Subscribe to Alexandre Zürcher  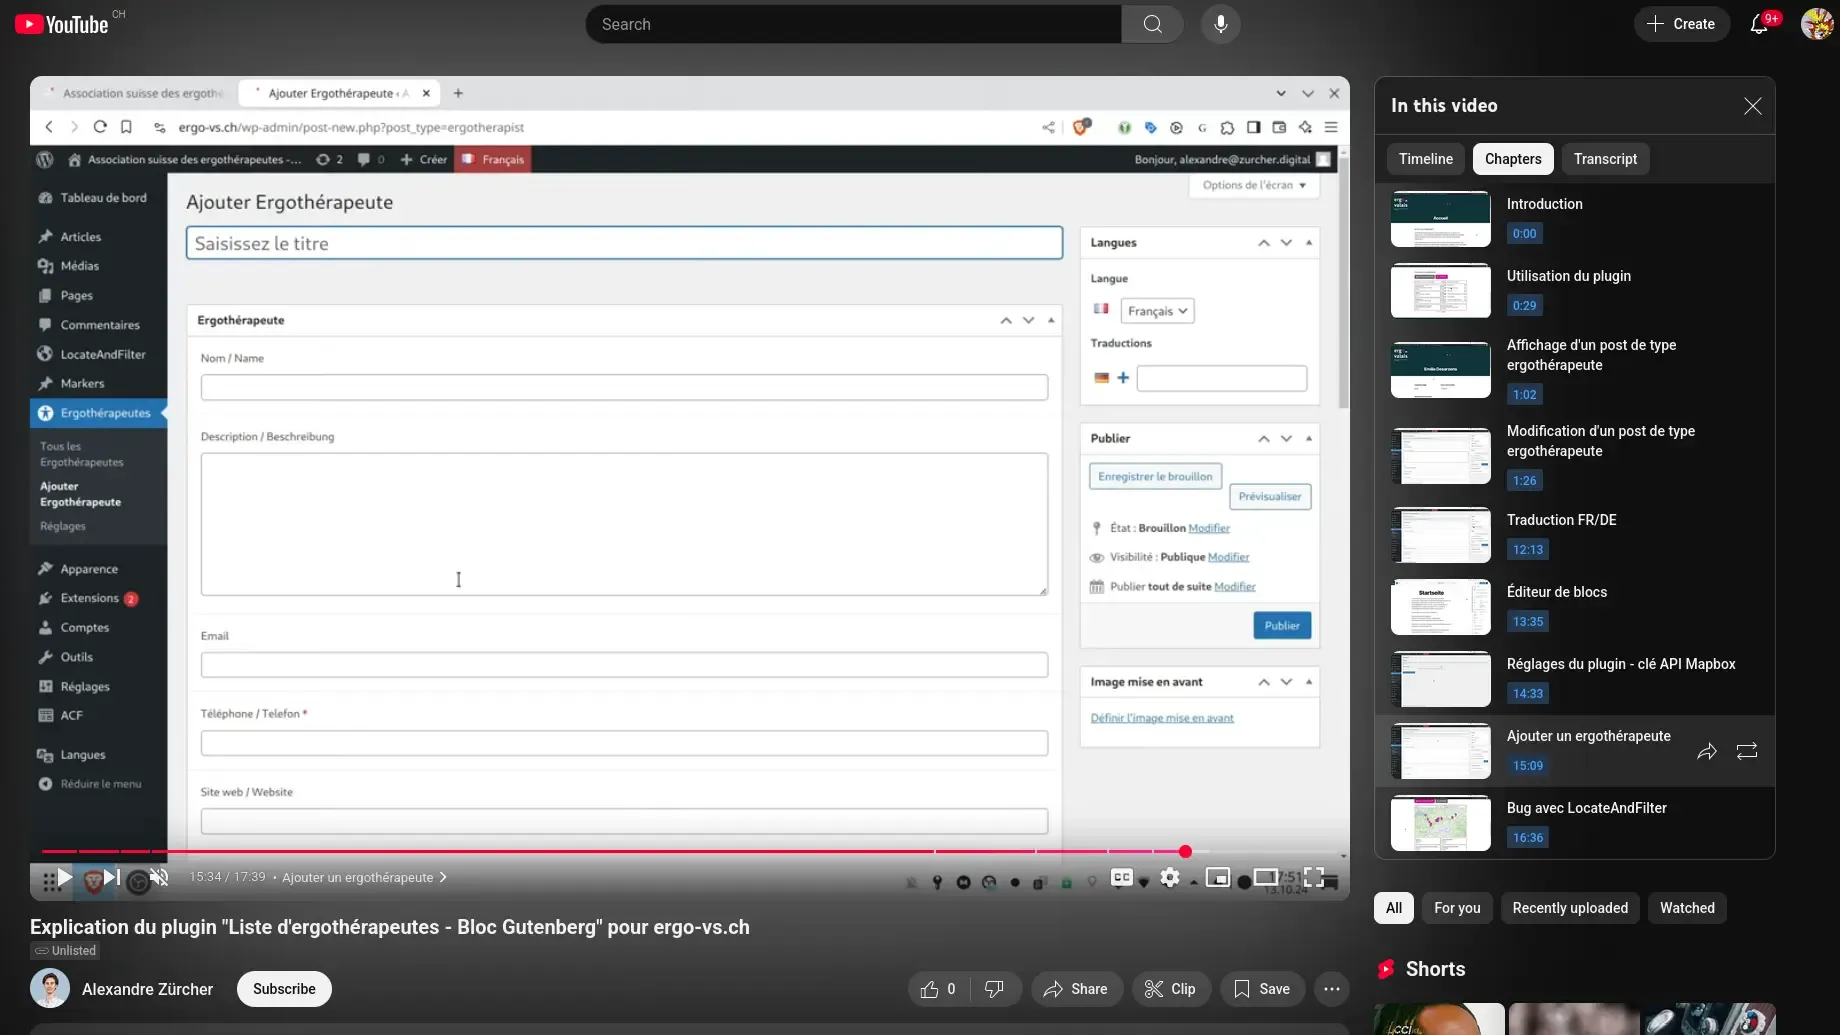(x=284, y=989)
